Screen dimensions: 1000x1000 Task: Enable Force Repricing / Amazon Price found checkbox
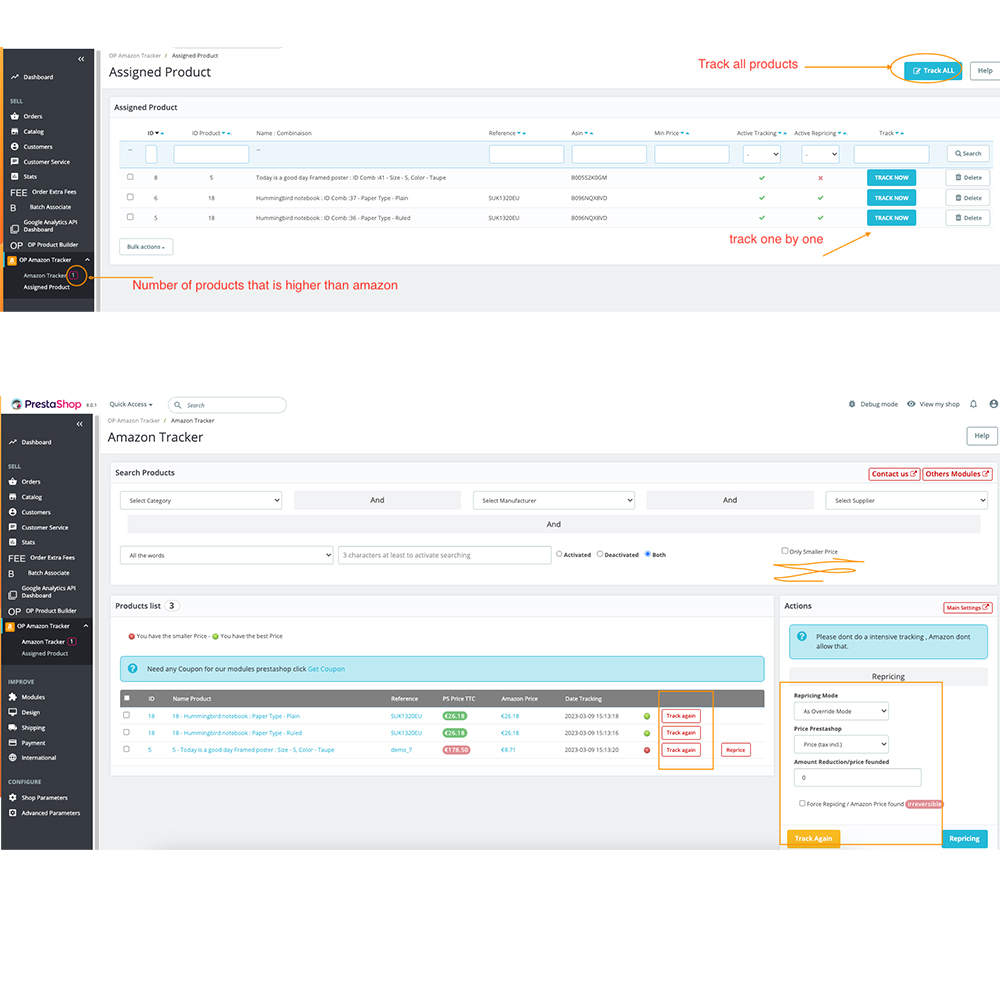pyautogui.click(x=802, y=804)
